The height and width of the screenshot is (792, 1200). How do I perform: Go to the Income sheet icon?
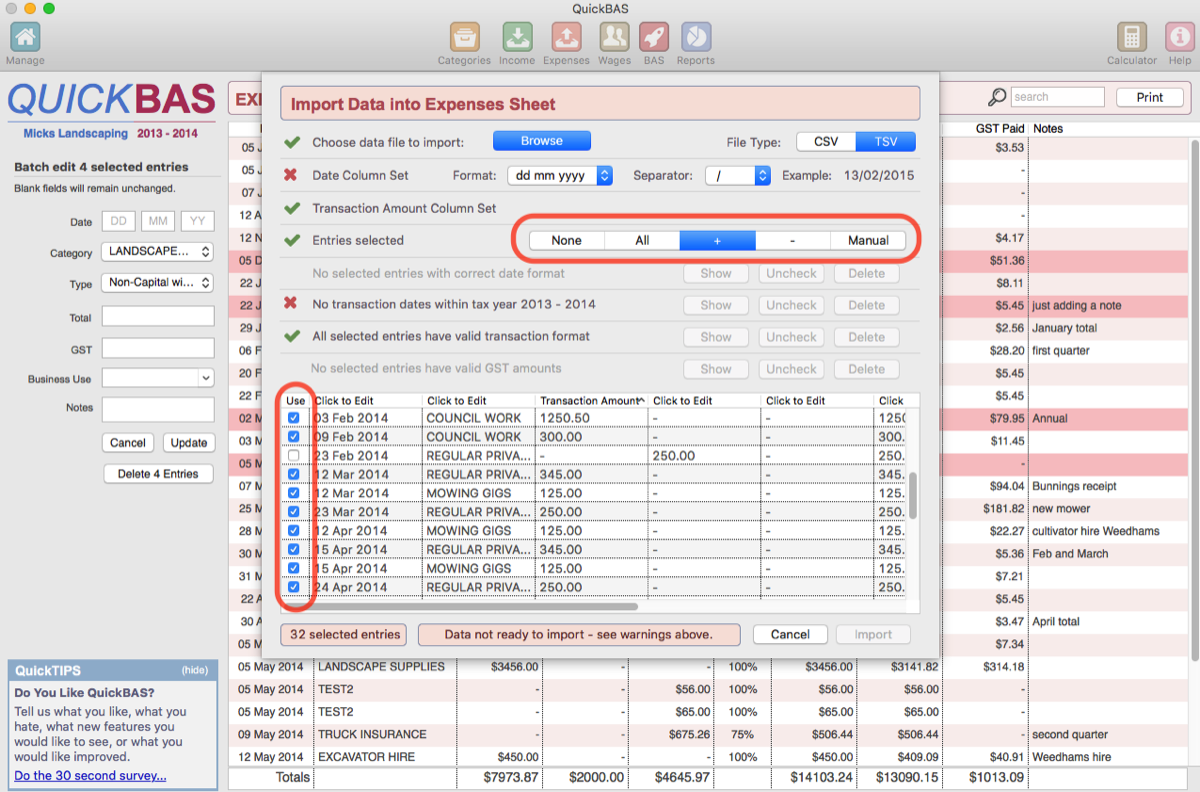(x=516, y=38)
